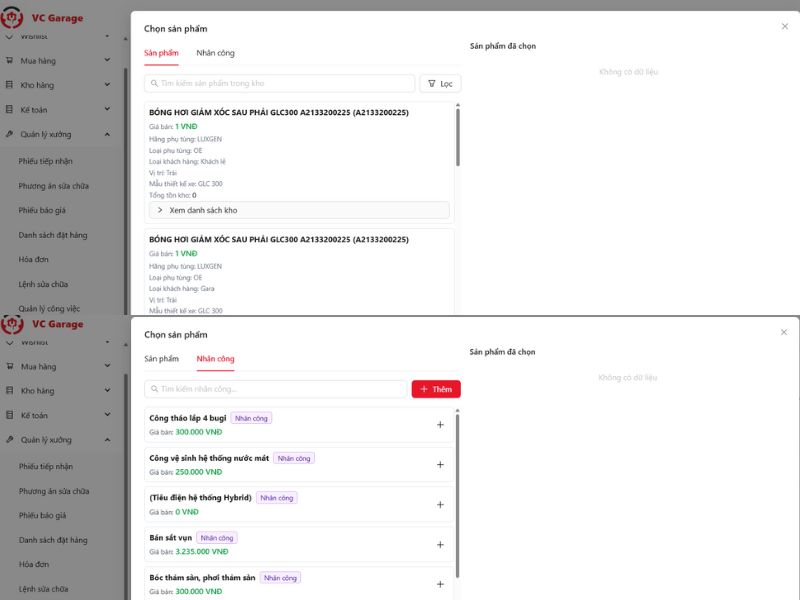Add Bóc thảm sàn, phơi thảm sàn via plus

(440, 584)
